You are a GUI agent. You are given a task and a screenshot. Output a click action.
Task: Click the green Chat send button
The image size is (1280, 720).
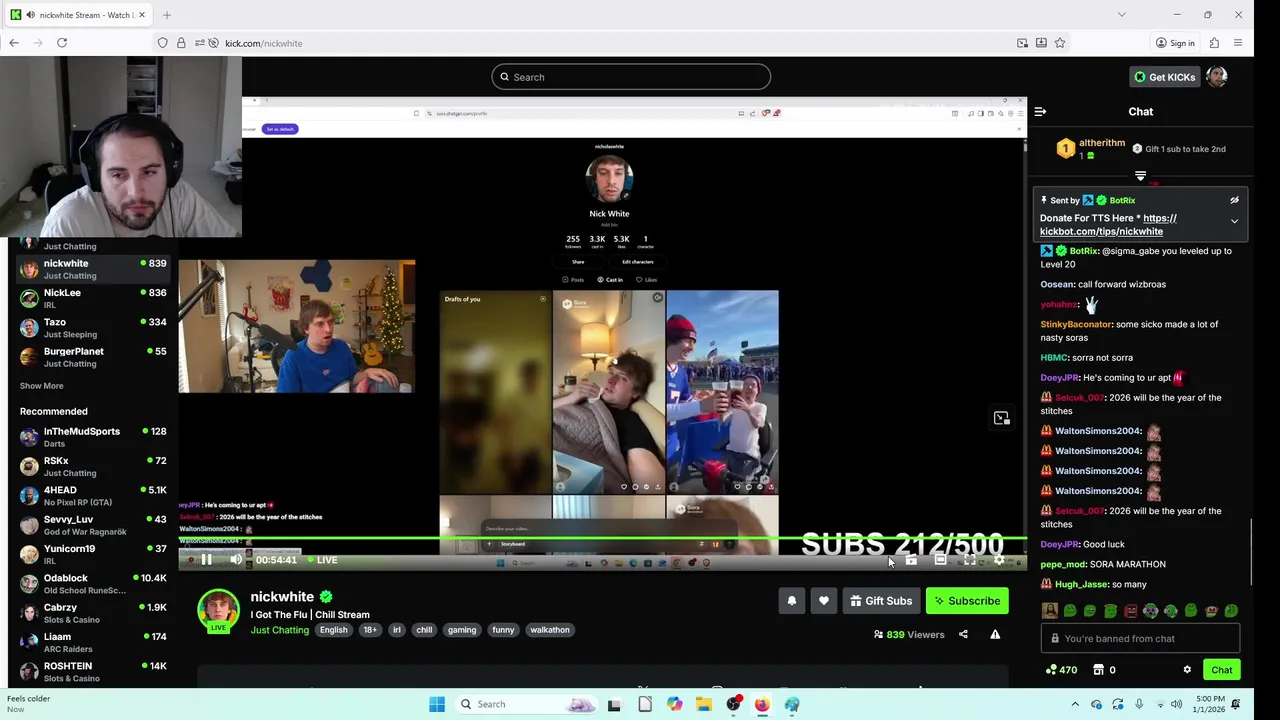(1222, 670)
